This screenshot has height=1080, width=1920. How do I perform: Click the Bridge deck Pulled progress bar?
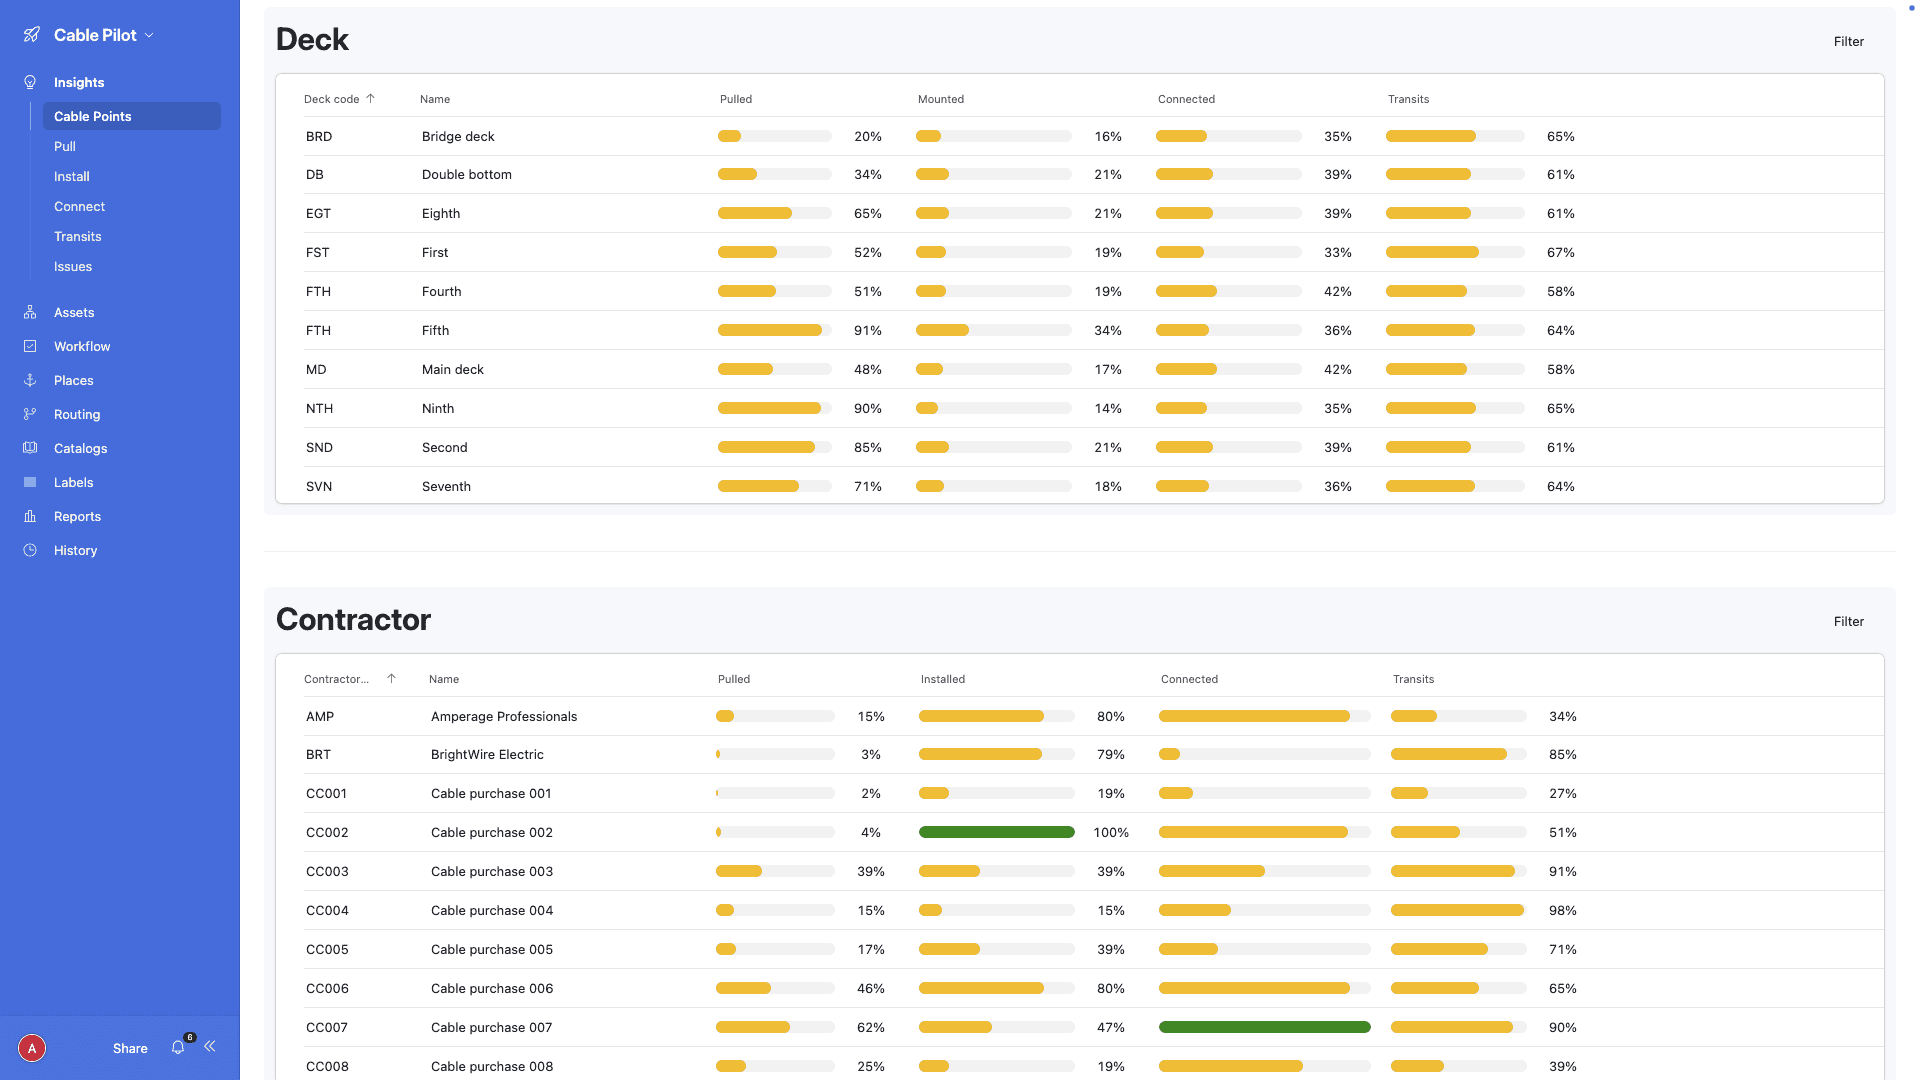point(774,136)
